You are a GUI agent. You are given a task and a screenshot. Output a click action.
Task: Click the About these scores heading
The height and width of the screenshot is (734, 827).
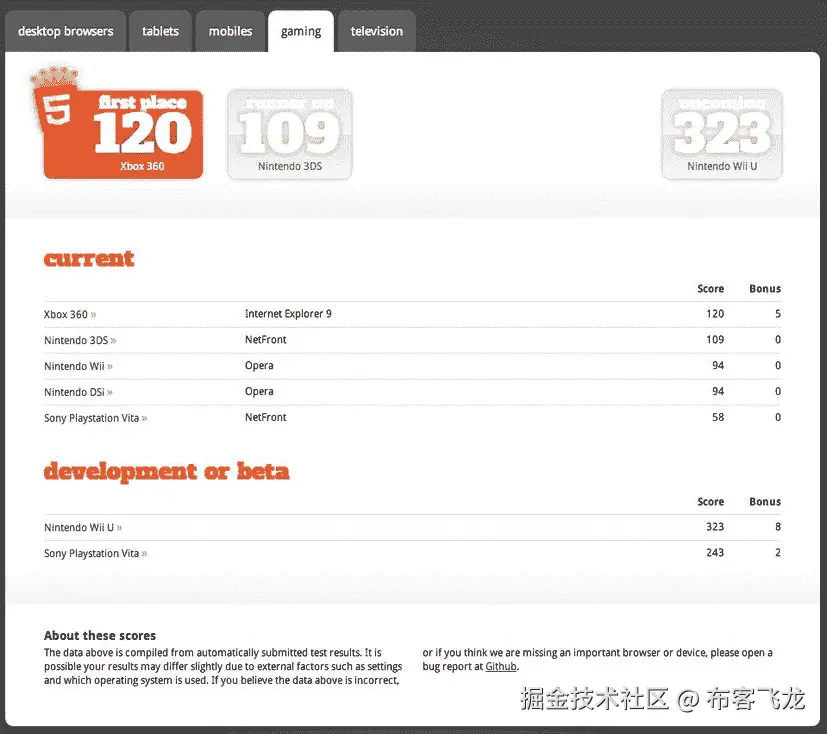(x=100, y=635)
